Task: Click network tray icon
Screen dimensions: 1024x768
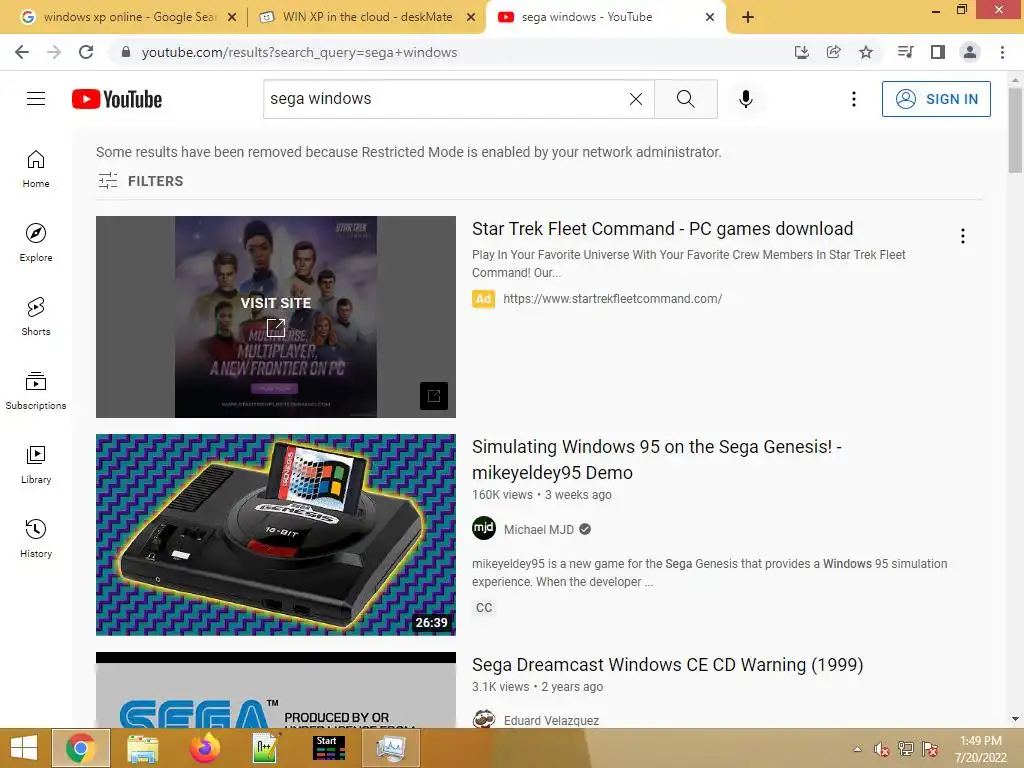Action: 906,749
